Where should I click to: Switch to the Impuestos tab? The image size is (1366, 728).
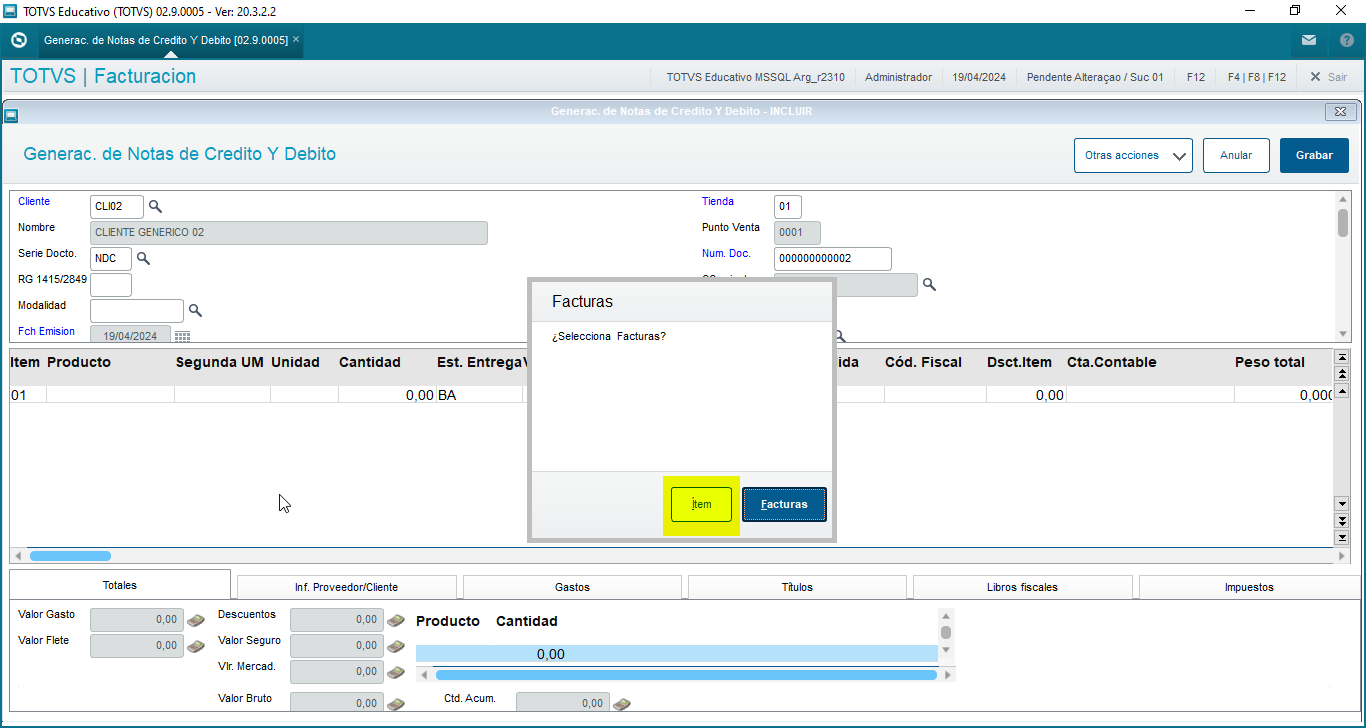[x=1249, y=587]
